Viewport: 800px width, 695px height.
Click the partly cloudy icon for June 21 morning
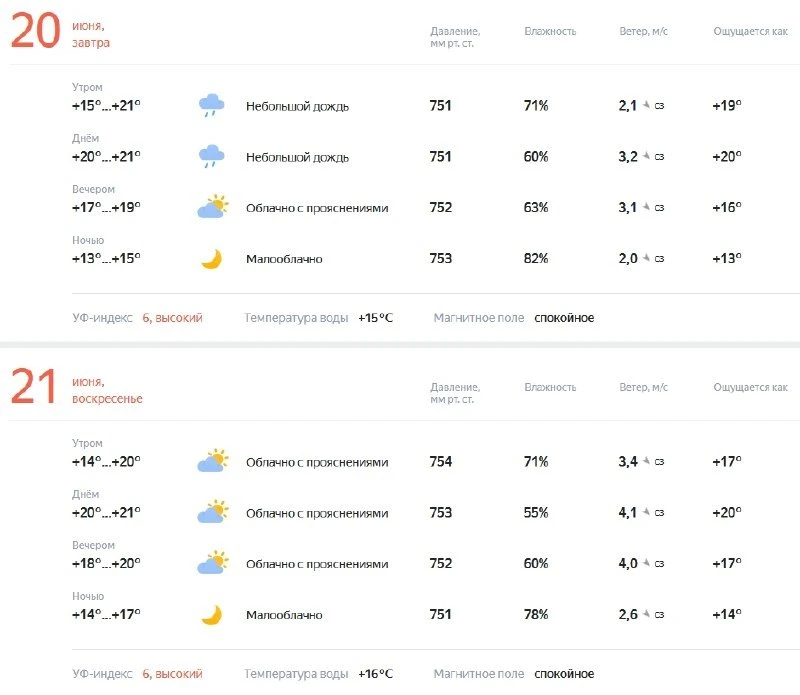click(x=213, y=461)
